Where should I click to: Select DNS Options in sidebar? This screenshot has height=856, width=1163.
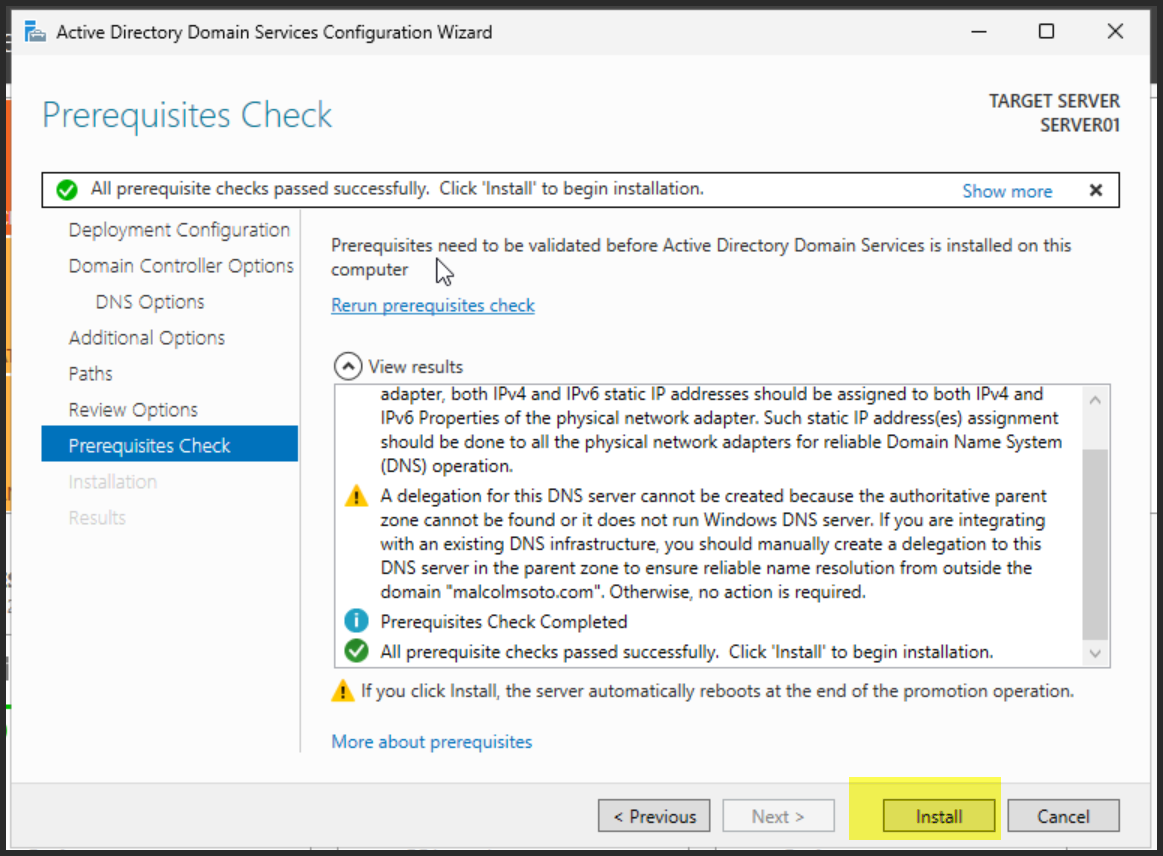click(150, 302)
